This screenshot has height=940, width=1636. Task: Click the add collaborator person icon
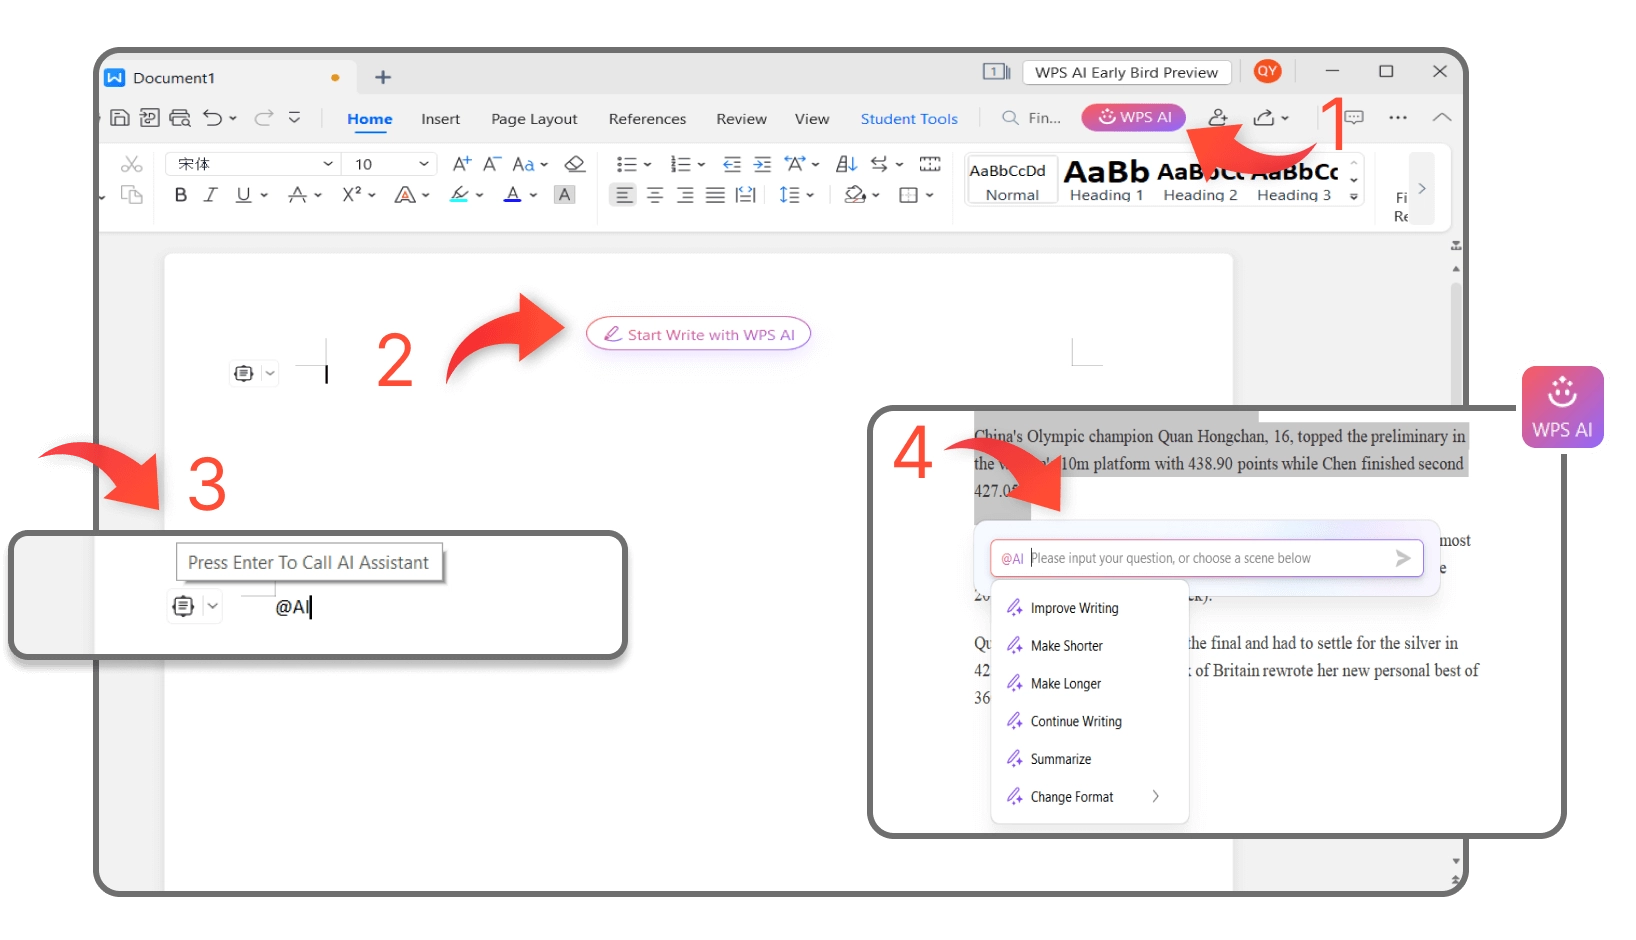pos(1218,118)
